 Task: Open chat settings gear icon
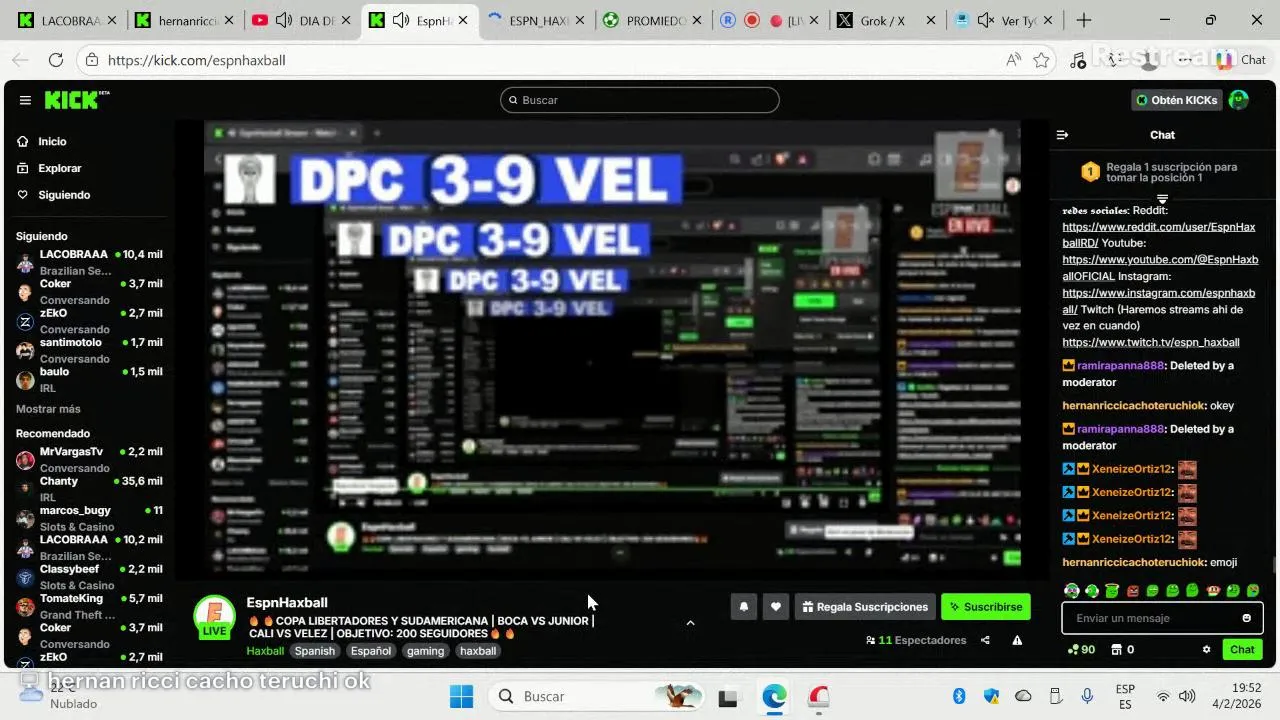pyautogui.click(x=1206, y=649)
